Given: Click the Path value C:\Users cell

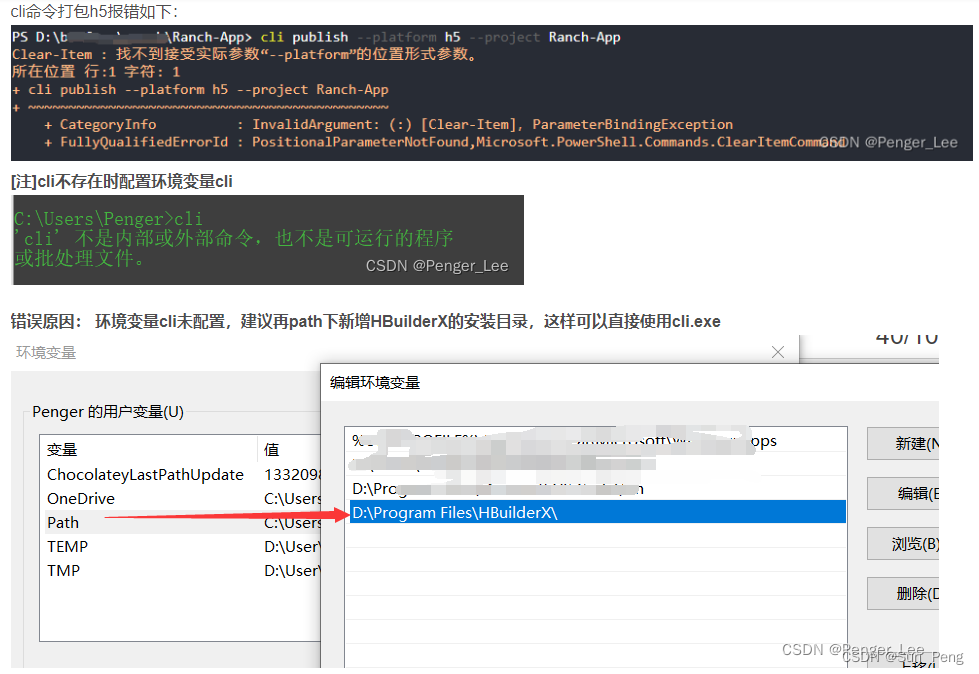Looking at the screenshot, I should pyautogui.click(x=292, y=522).
